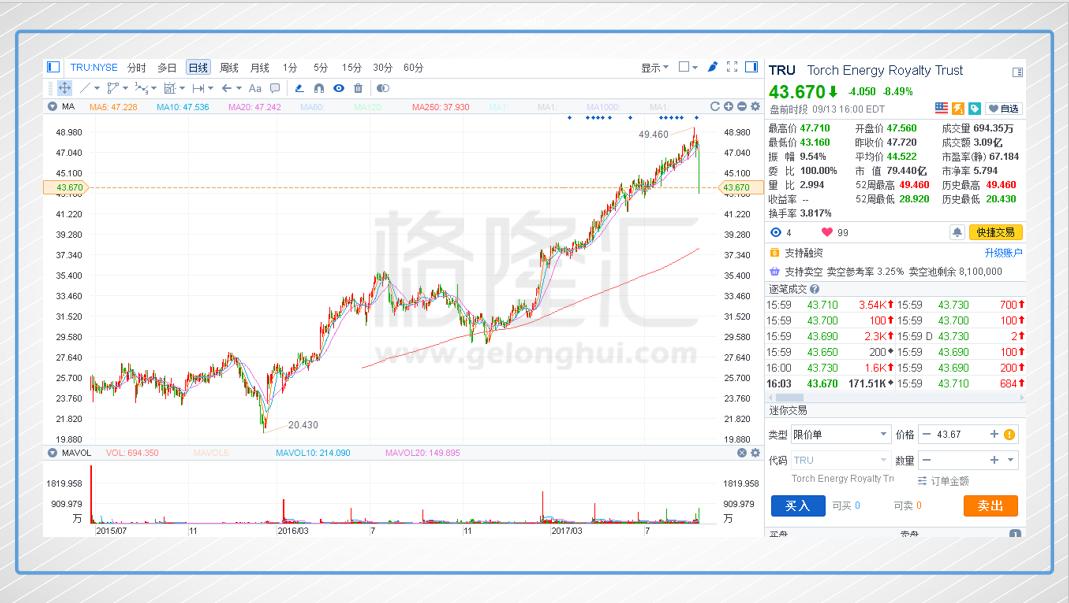Click the stock detail layout icon

(1017, 72)
